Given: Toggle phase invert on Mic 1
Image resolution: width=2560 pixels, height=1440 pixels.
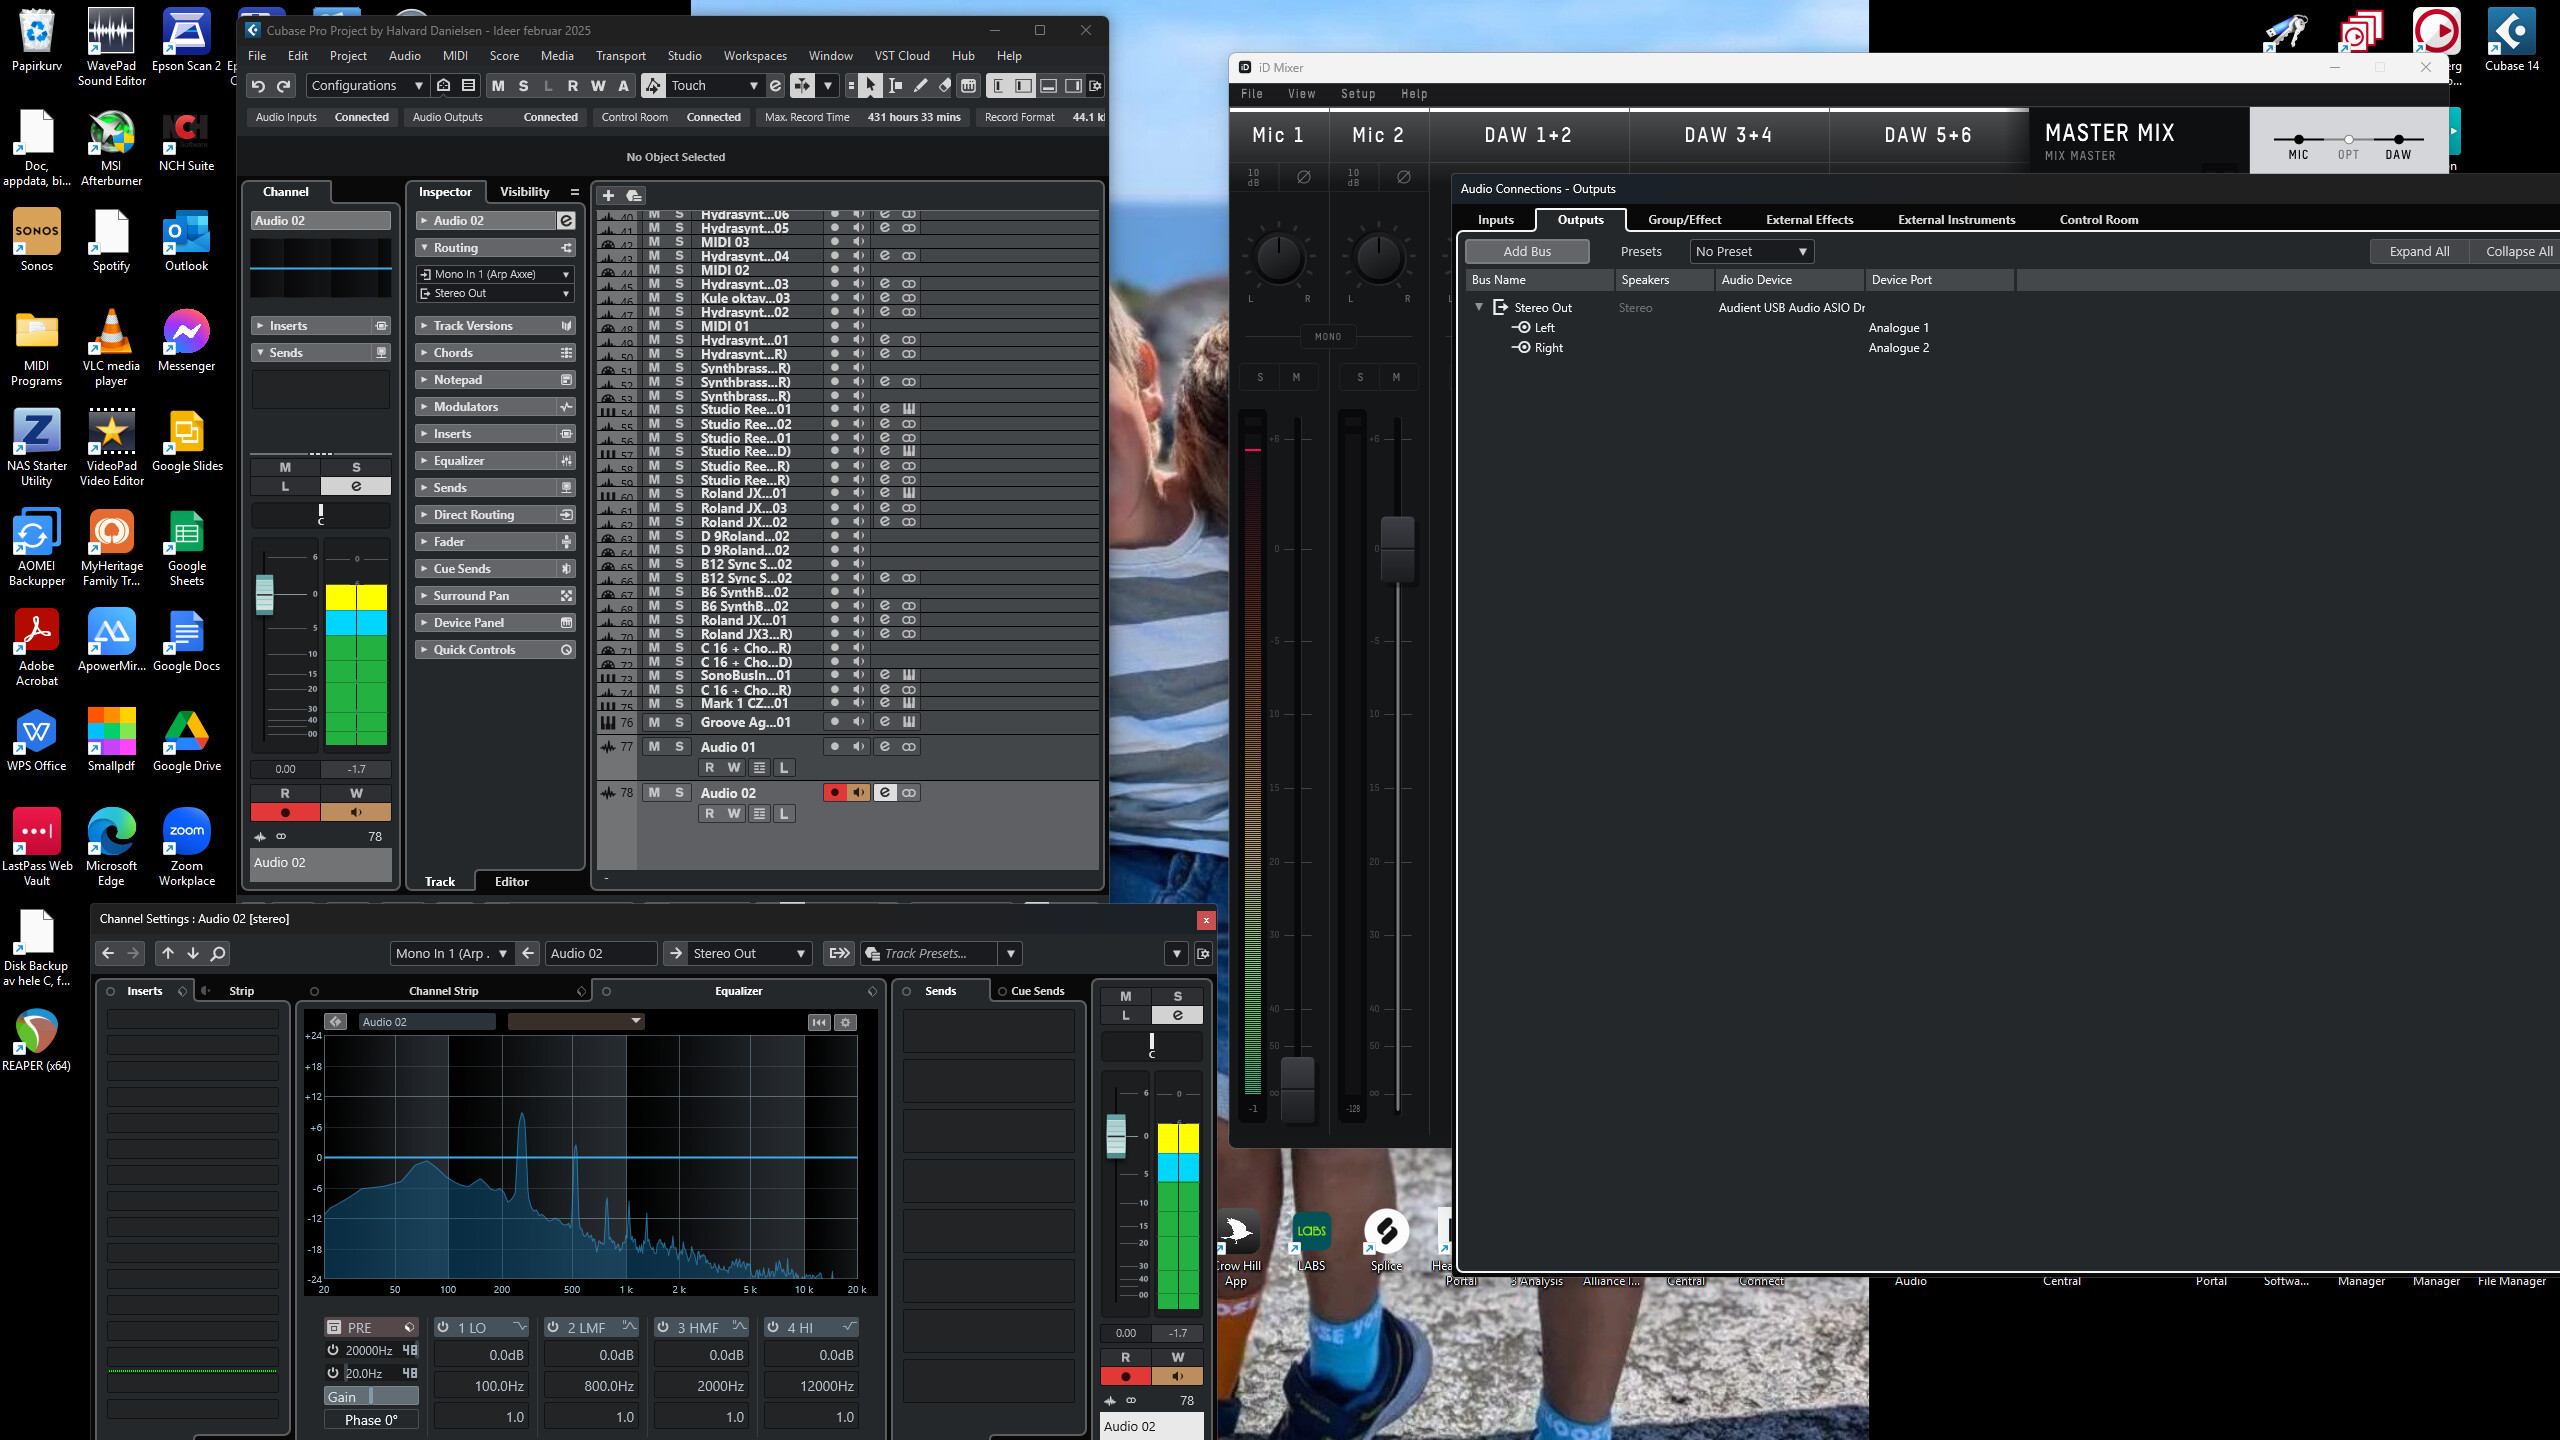Looking at the screenshot, I should (x=1304, y=177).
